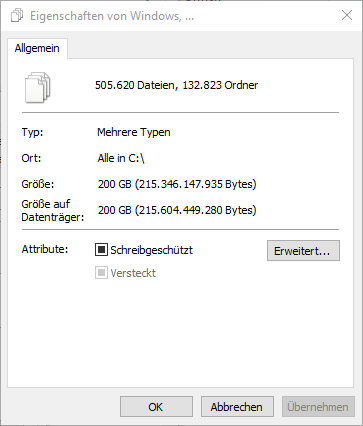Toggle the Schreibgeschützt checkbox
363x426 pixels.
[101, 250]
